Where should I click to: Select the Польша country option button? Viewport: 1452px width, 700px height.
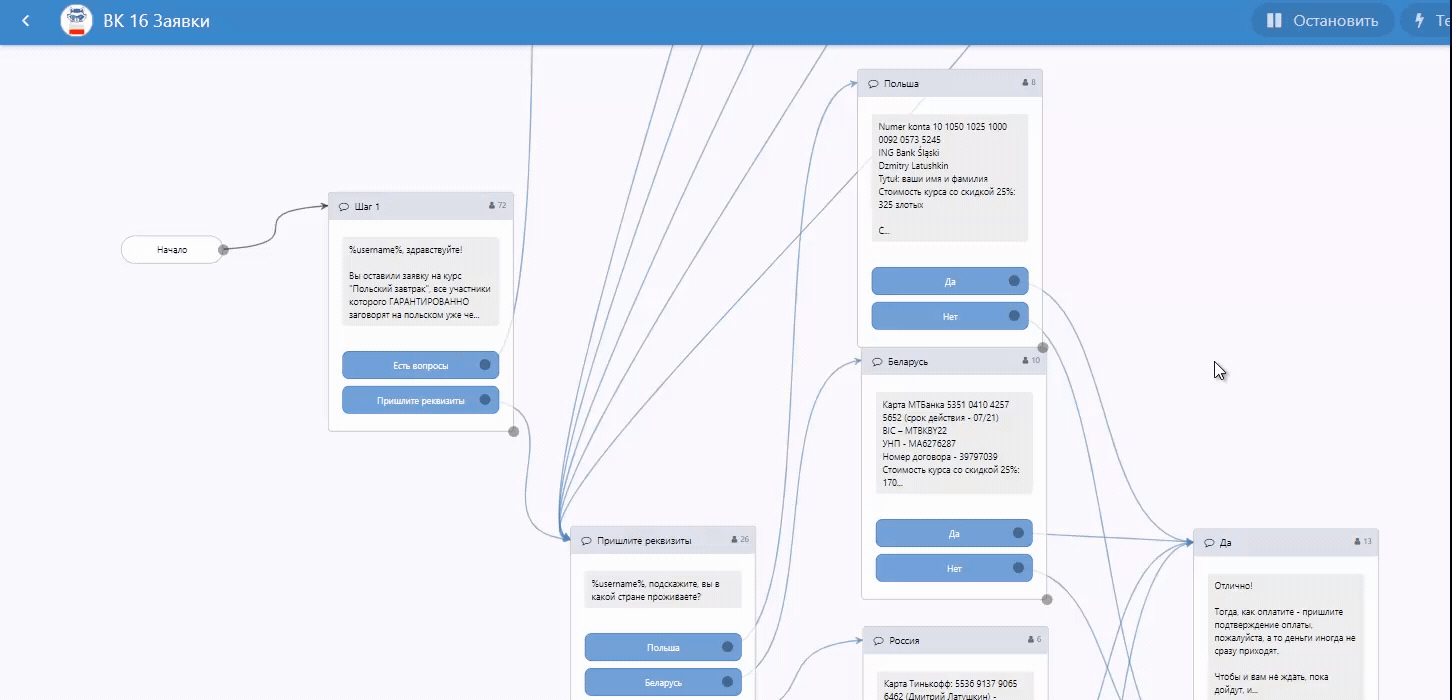pyautogui.click(x=662, y=647)
